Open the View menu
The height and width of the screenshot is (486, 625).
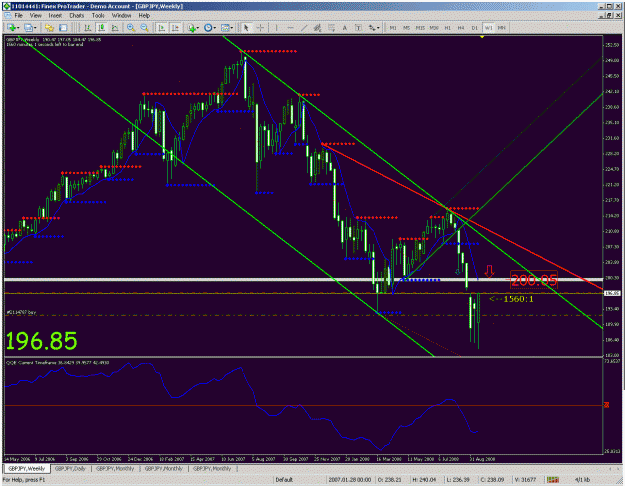click(35, 16)
